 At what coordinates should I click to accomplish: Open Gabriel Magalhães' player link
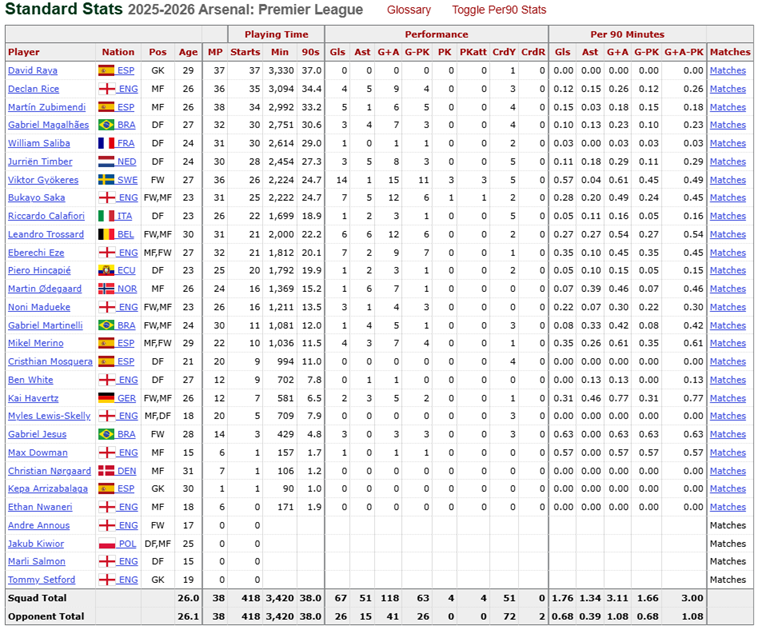[48, 125]
